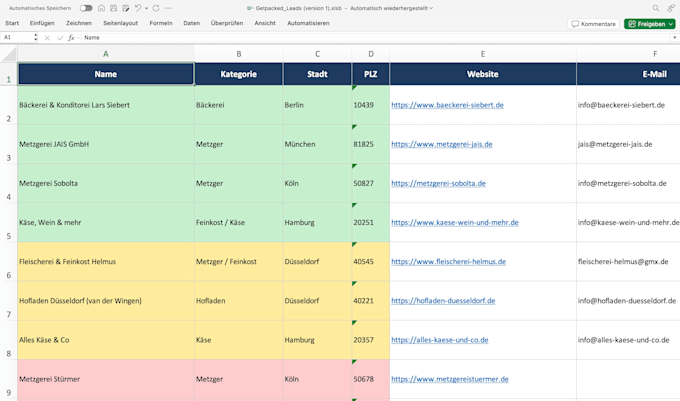Select column B header
The width and height of the screenshot is (680, 401).
239,54
